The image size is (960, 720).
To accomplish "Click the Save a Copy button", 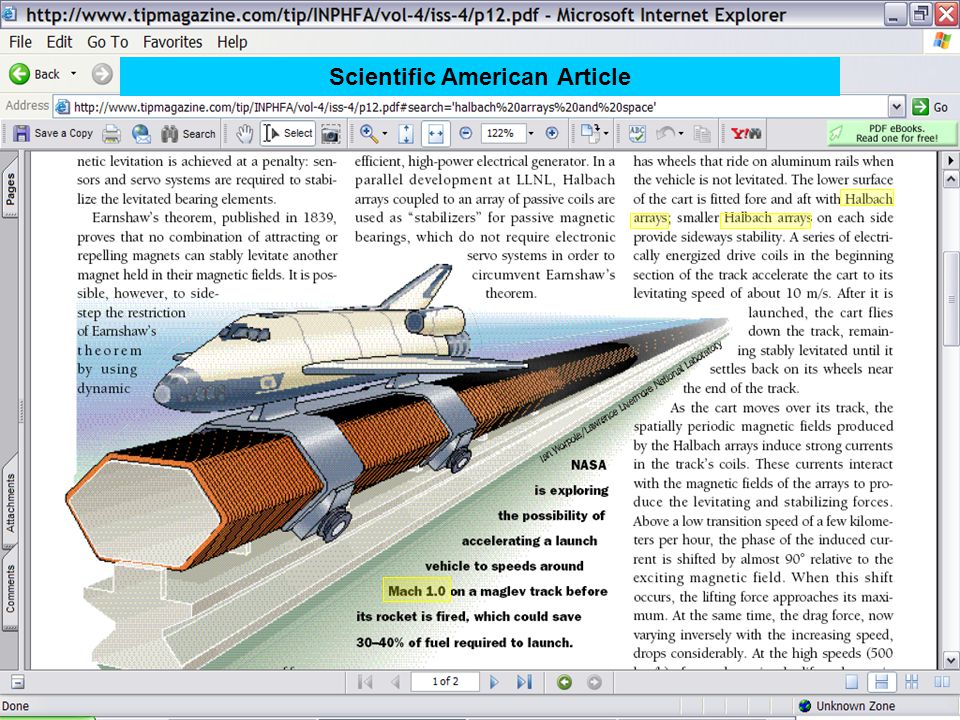I will coord(53,133).
